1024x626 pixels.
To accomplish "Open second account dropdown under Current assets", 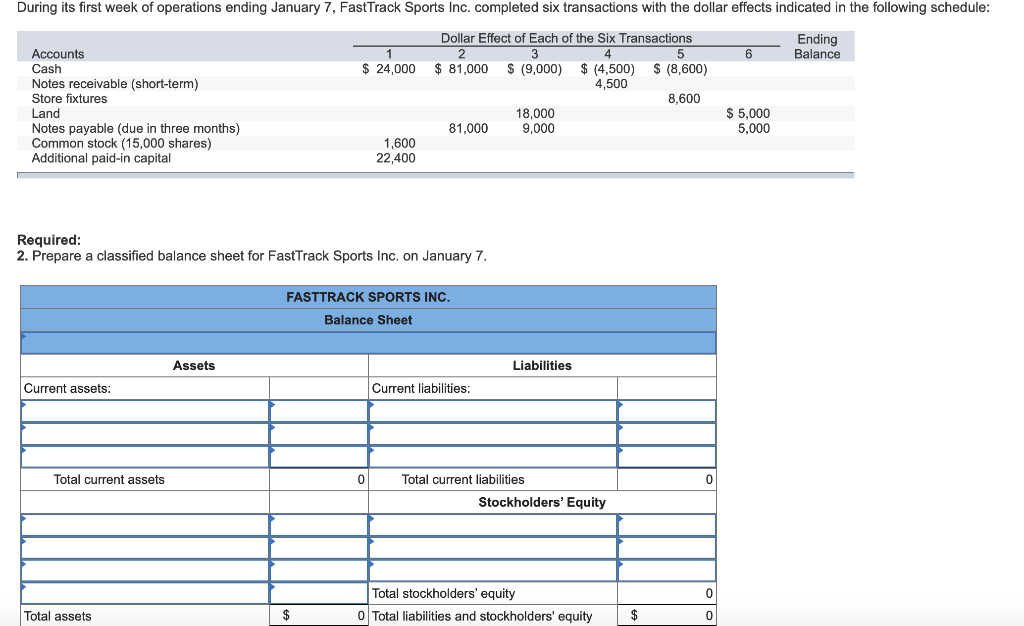I will (x=145, y=434).
